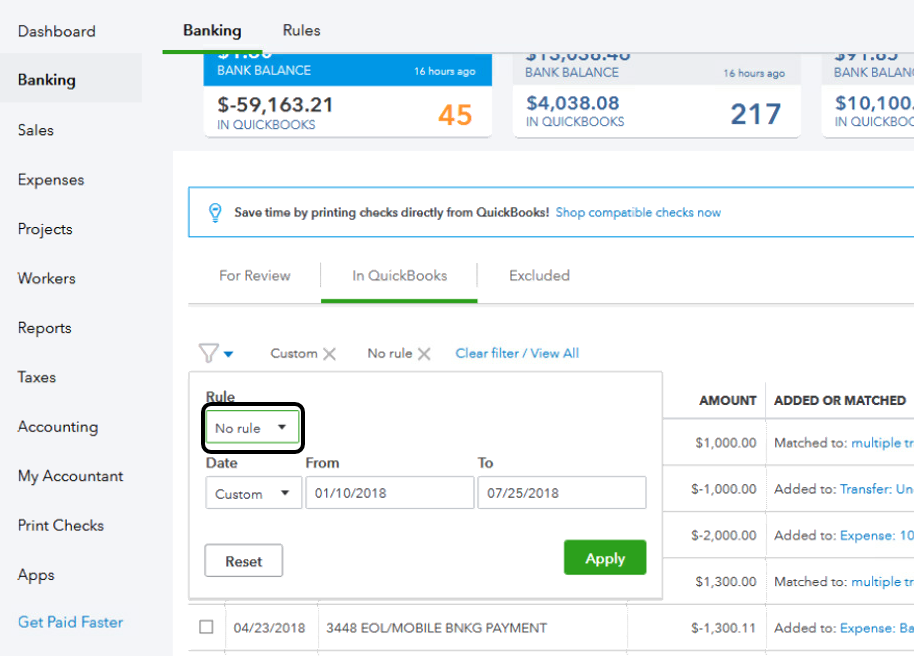Tick the checkbox for the 04/23/2018 transaction
Image resolution: width=914 pixels, height=656 pixels.
click(206, 627)
